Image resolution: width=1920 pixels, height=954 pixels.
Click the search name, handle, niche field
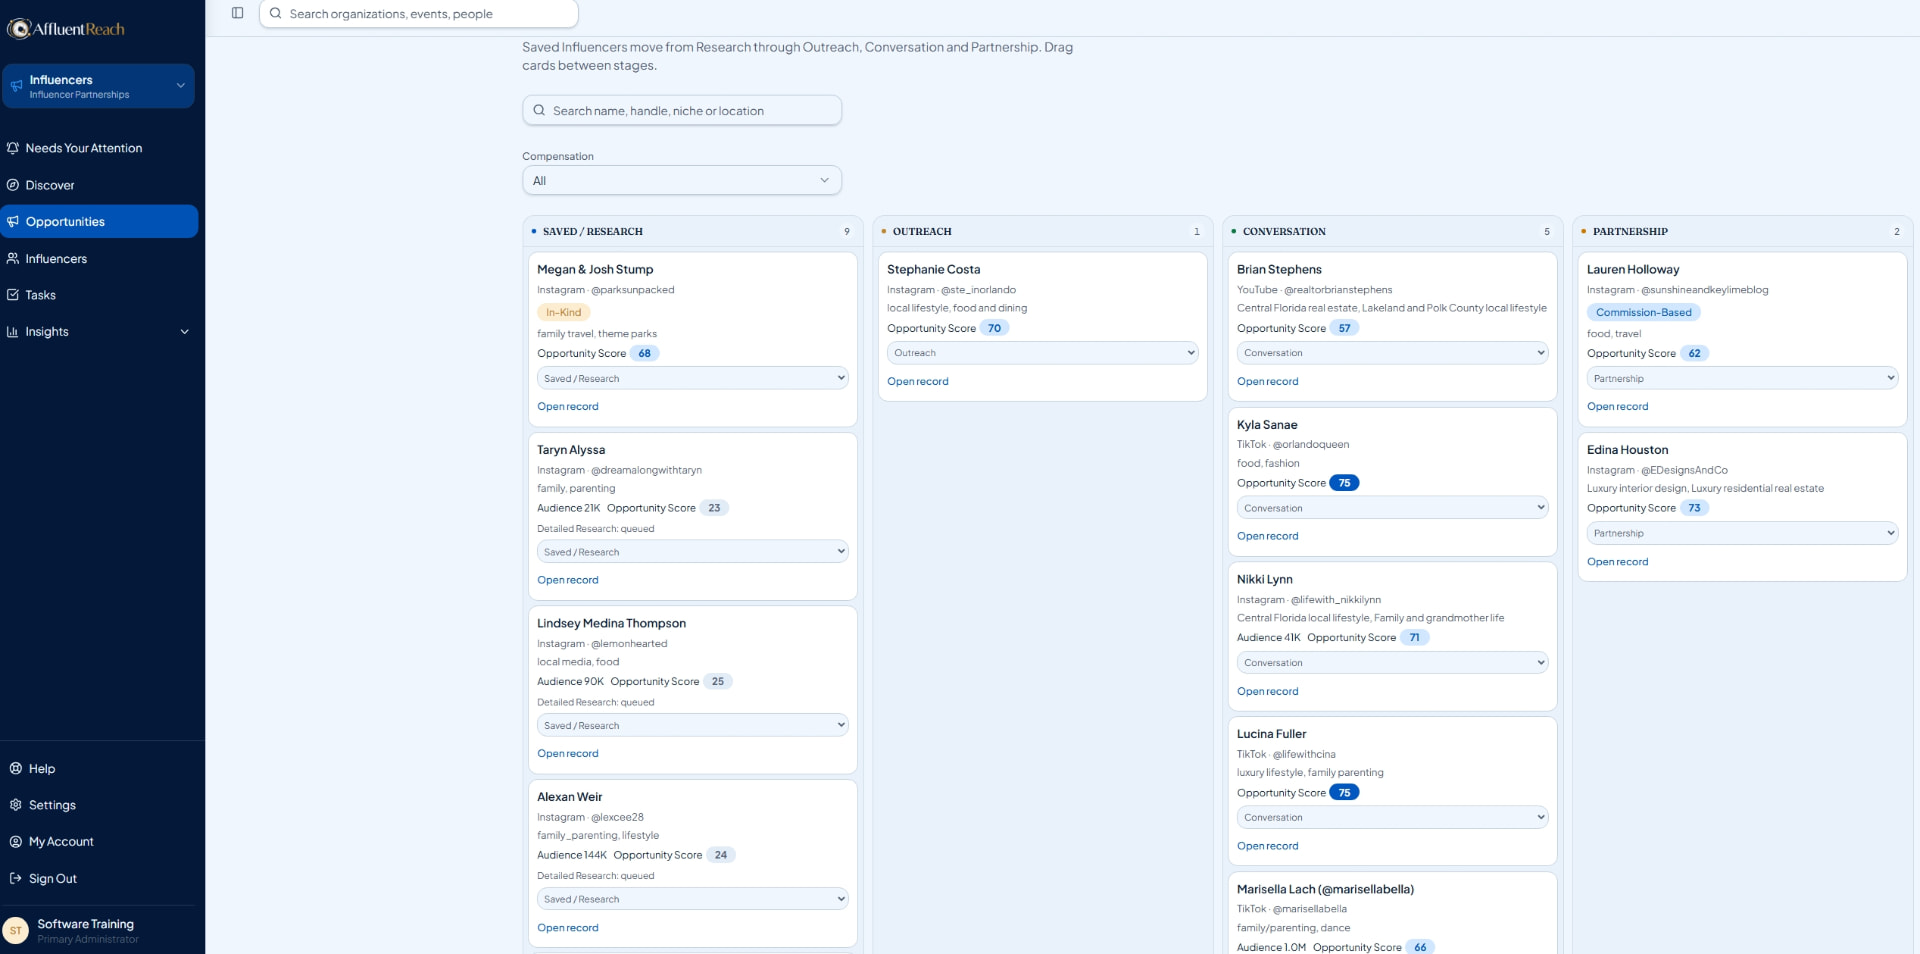(682, 110)
